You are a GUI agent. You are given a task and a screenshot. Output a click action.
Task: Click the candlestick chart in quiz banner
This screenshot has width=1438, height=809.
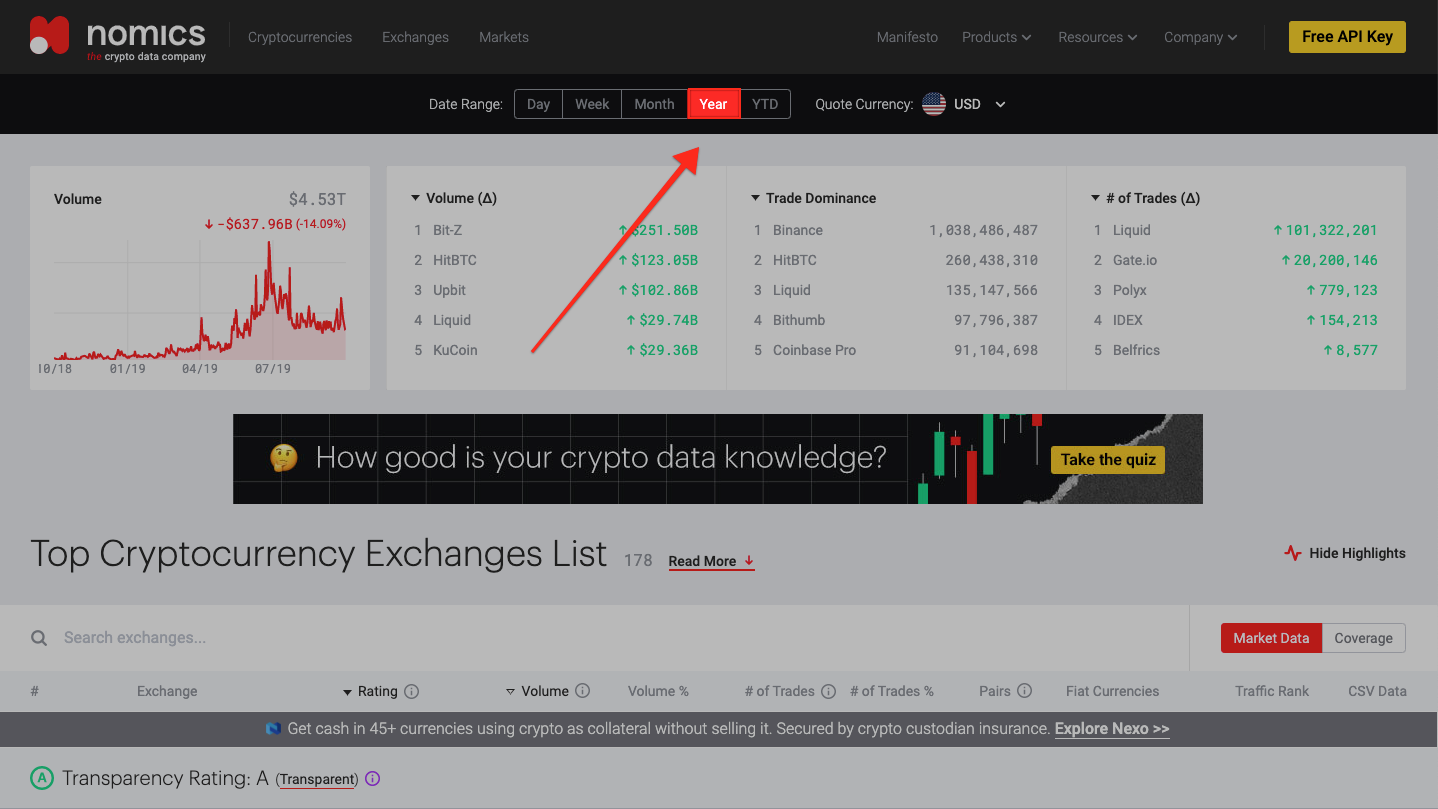pyautogui.click(x=980, y=459)
